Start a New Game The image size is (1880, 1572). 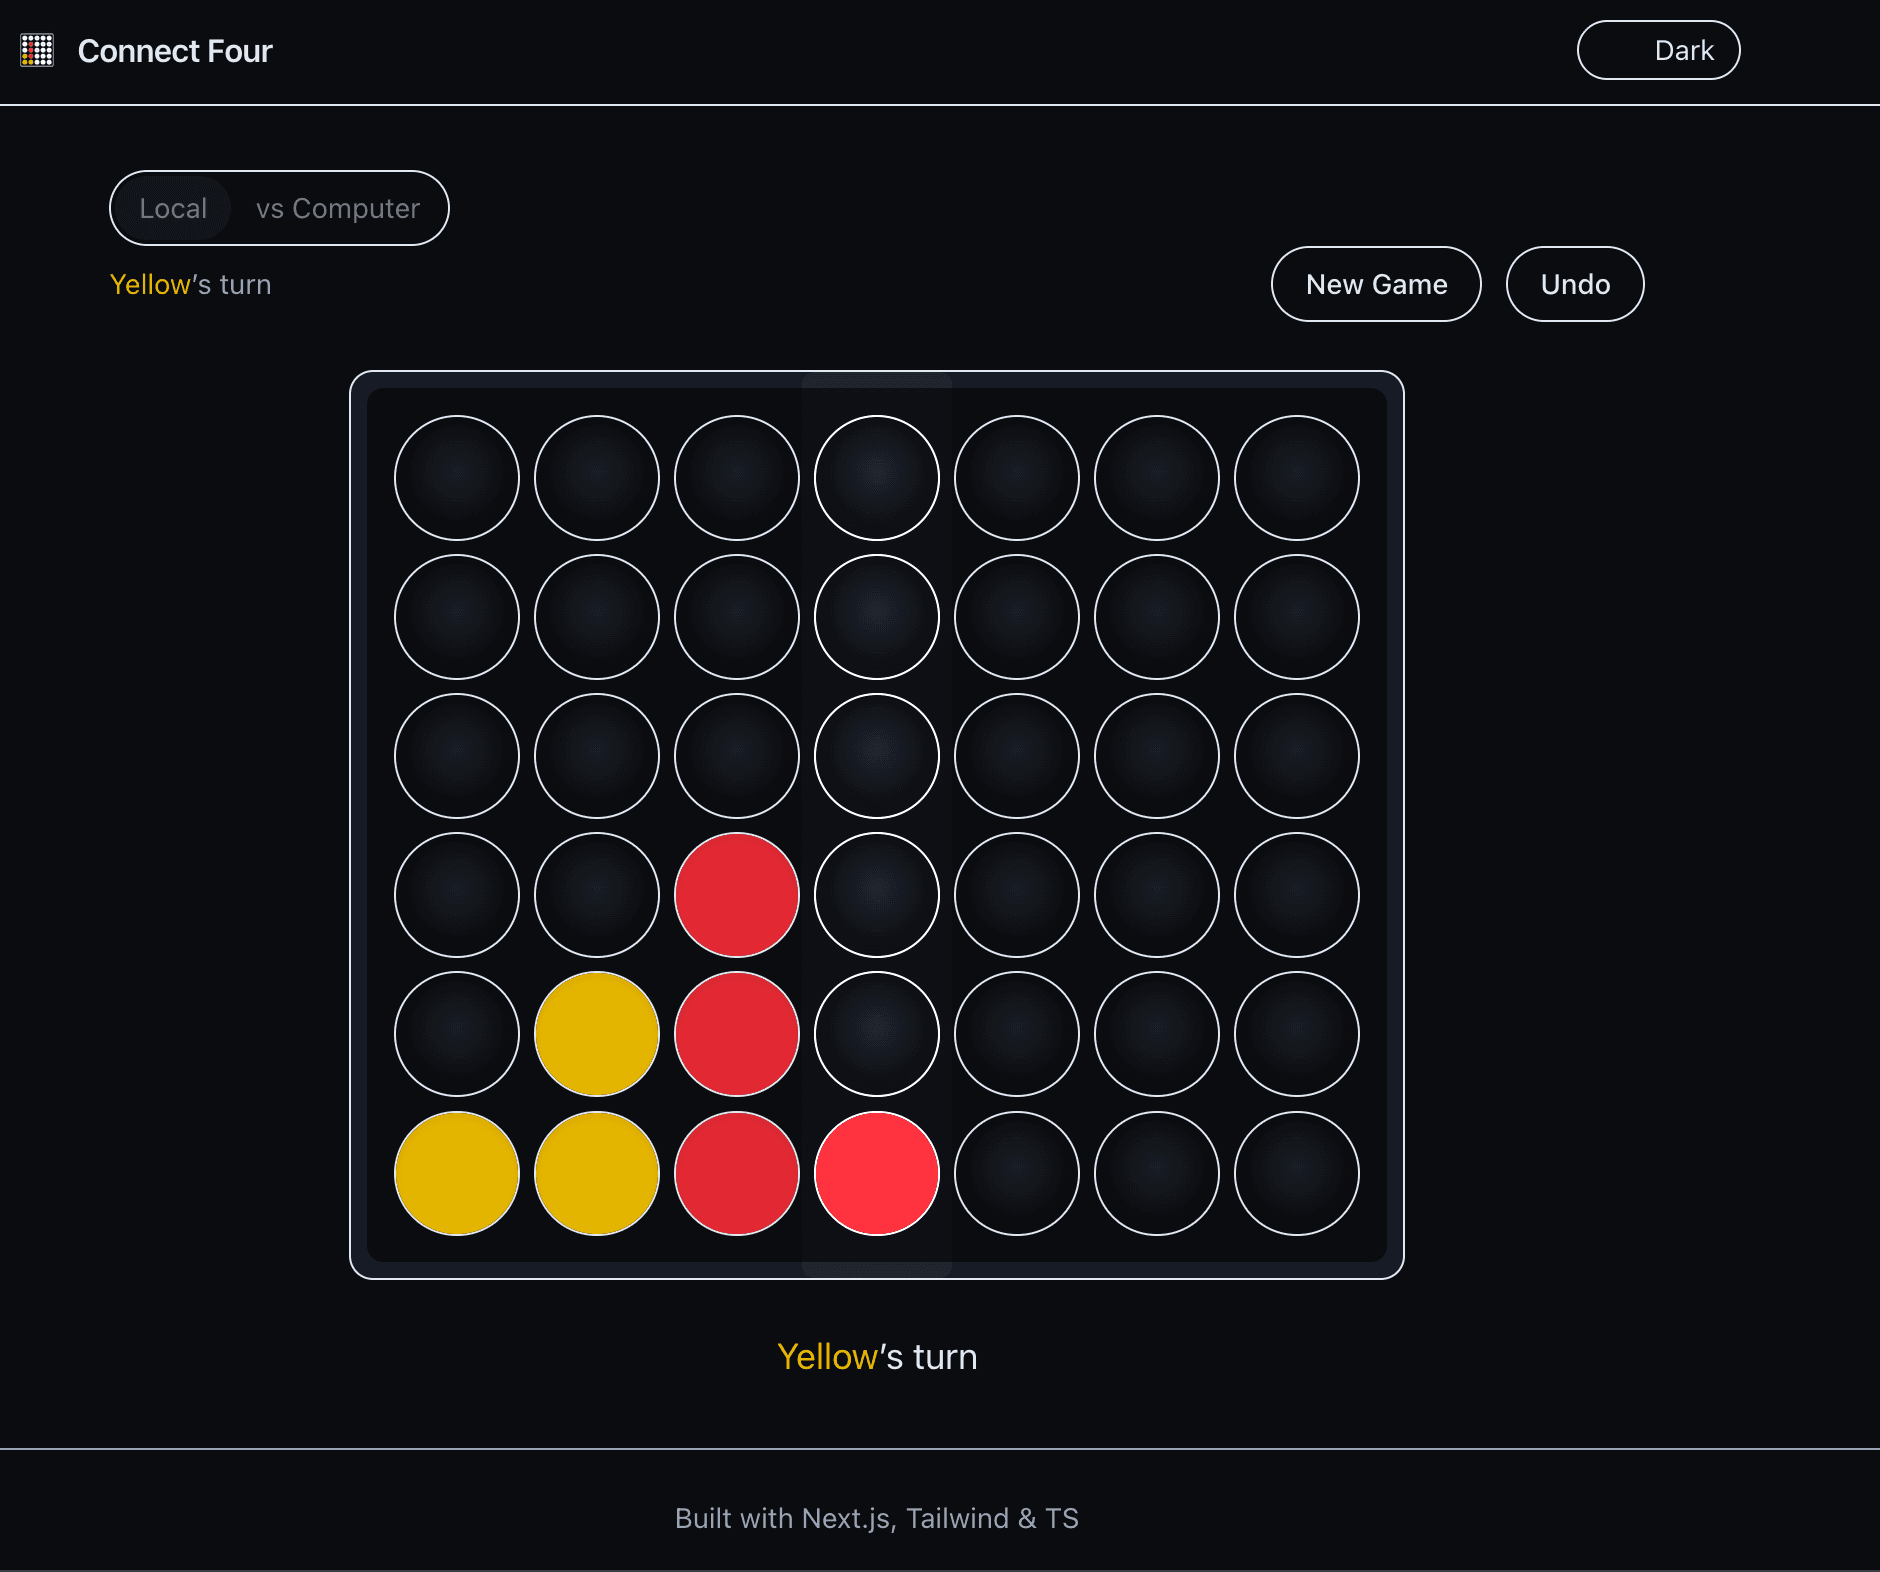tap(1376, 284)
